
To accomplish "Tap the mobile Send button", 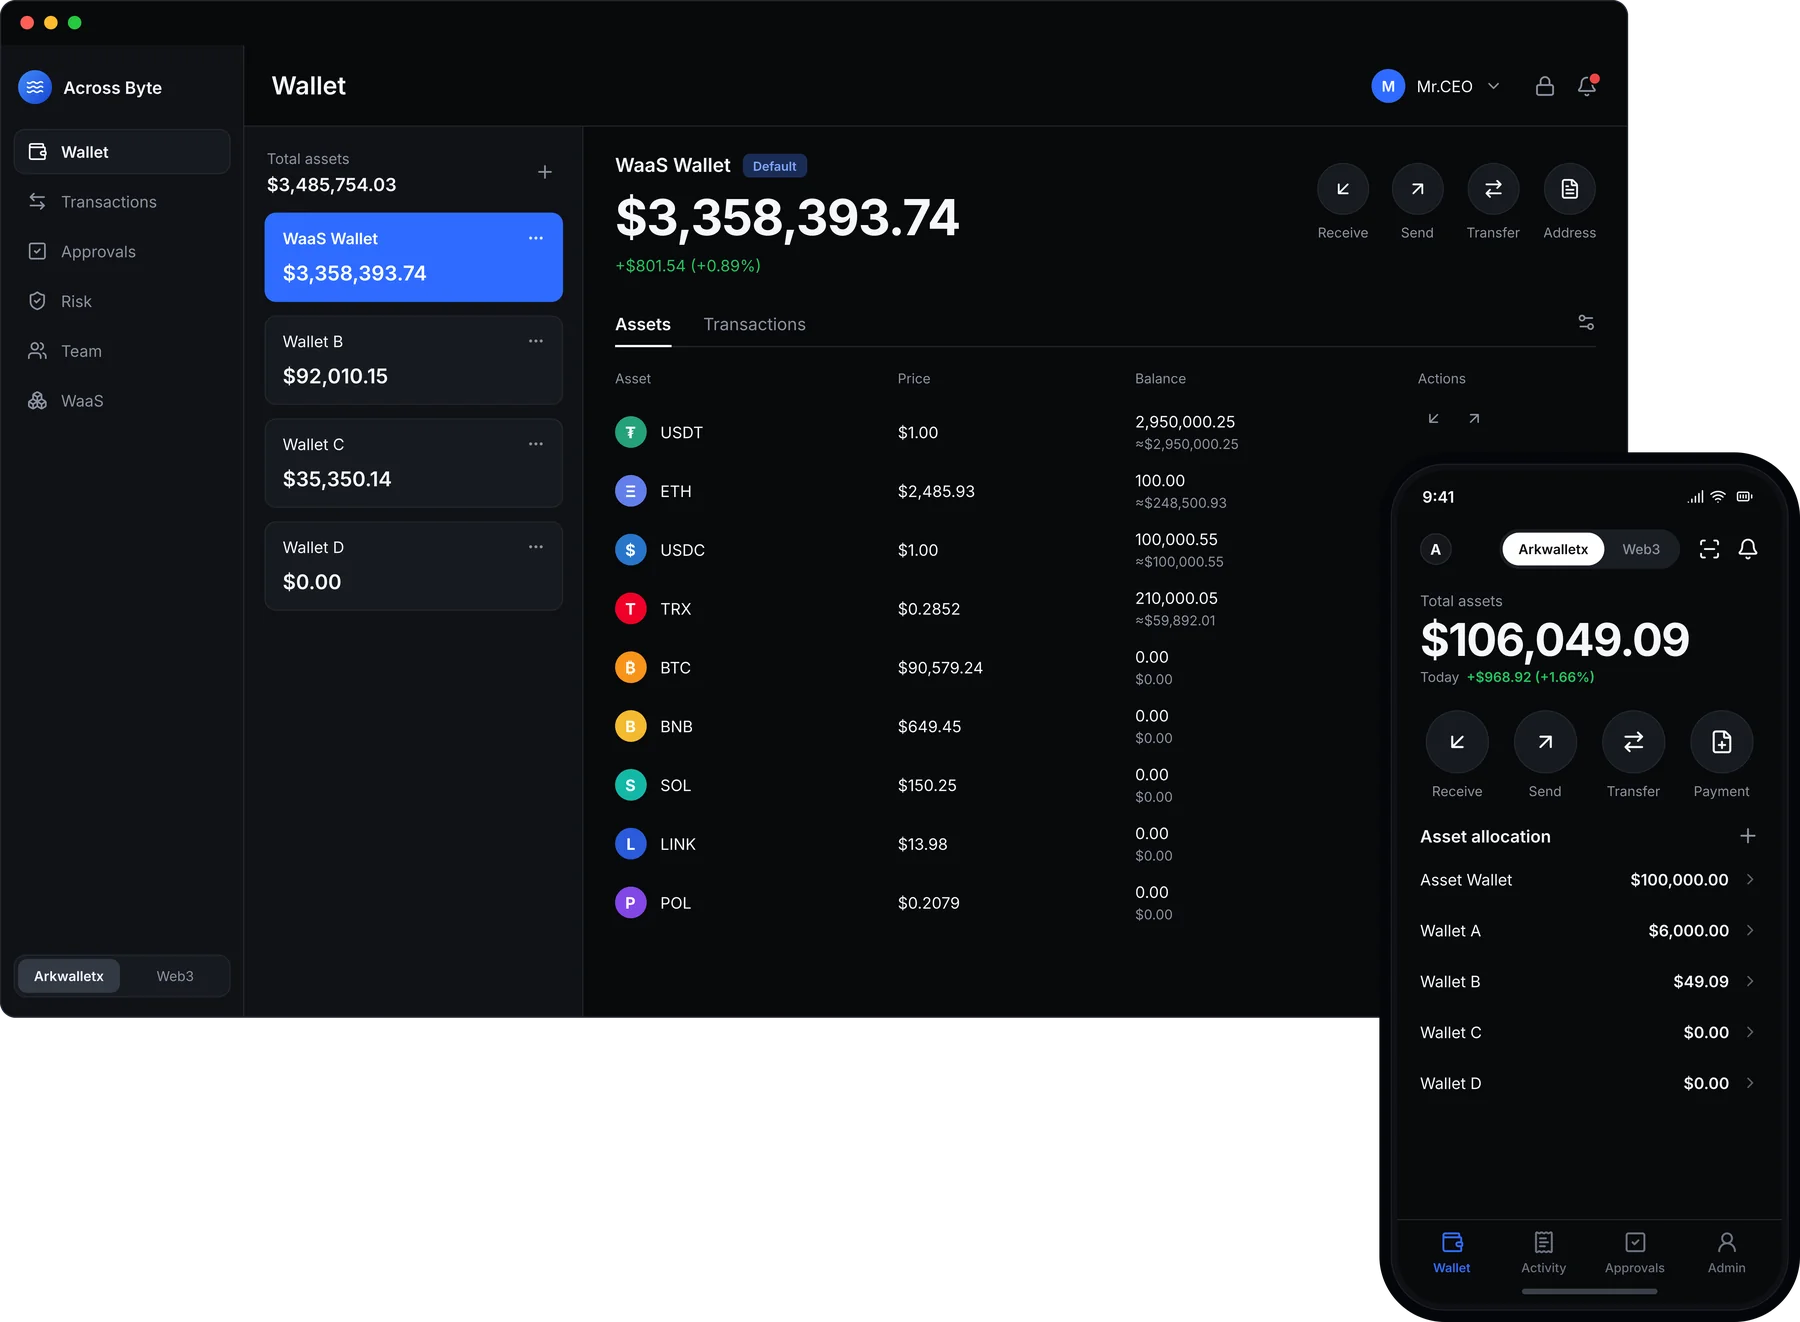I will tap(1545, 742).
